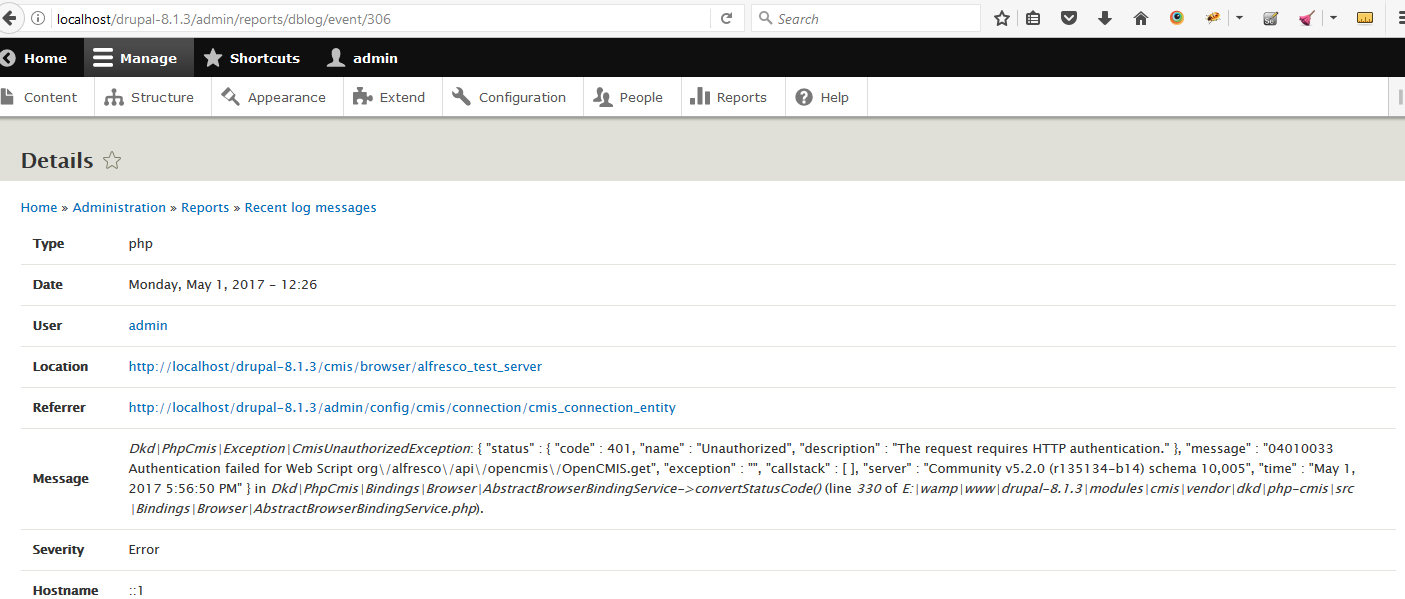Open the Reports admin menu

[729, 97]
